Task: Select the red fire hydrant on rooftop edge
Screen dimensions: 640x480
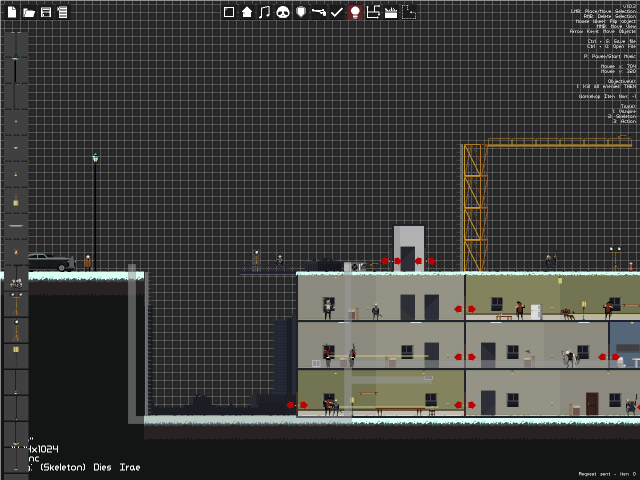Action: click(631, 267)
